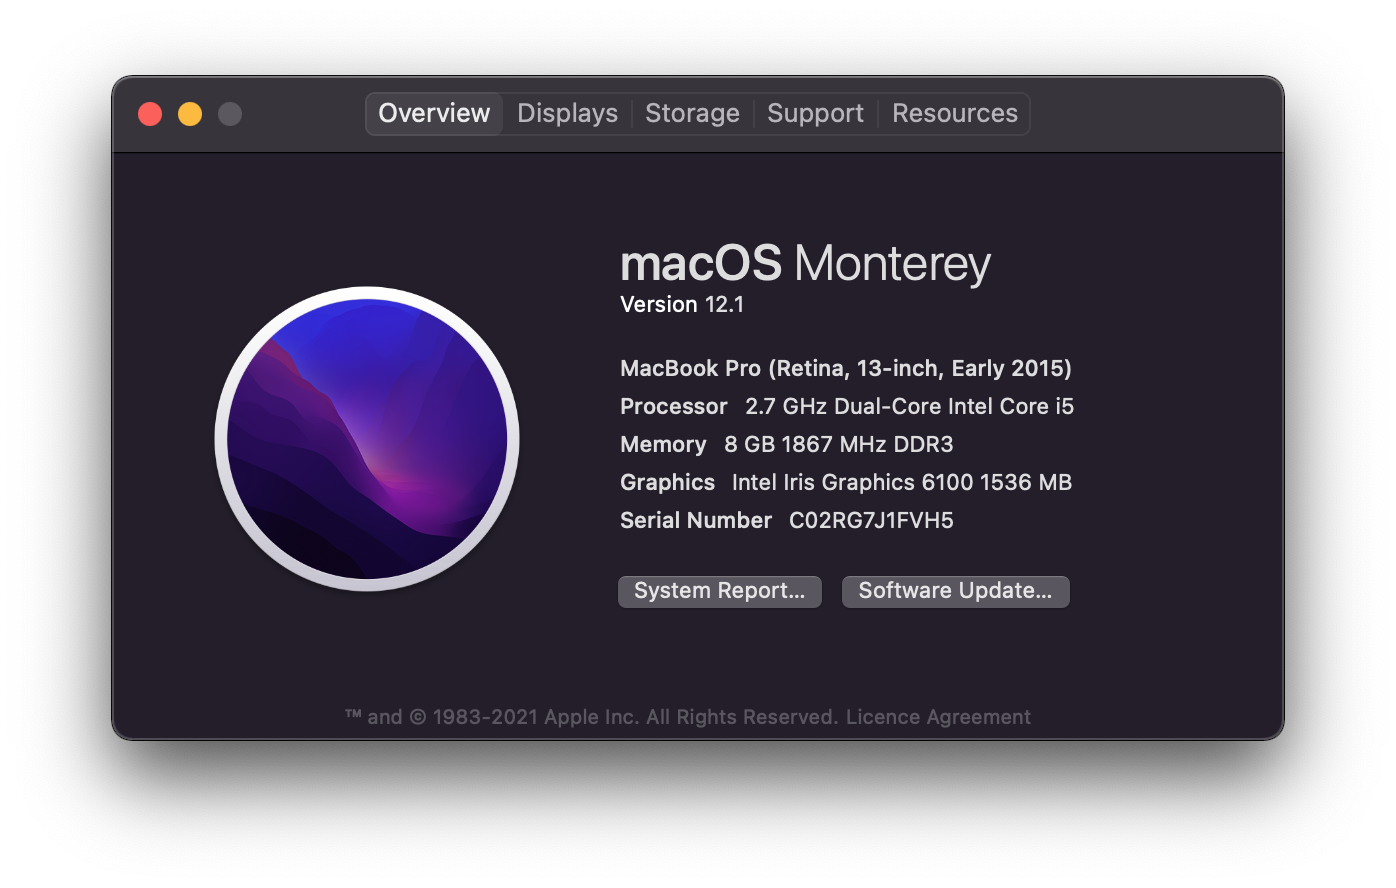Open the Resources tab
This screenshot has height=888, width=1396.
pos(954,113)
